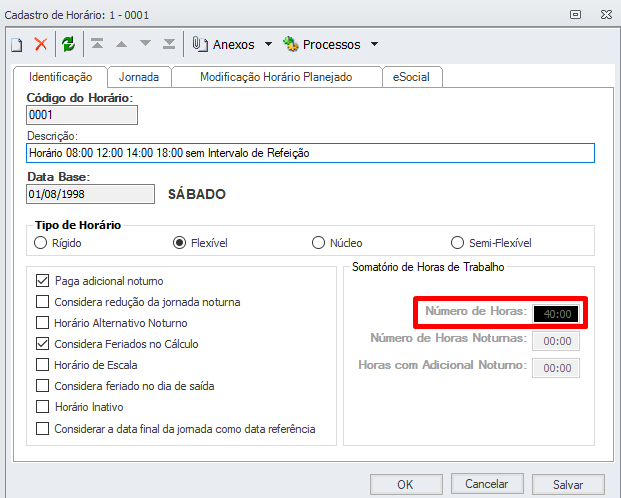Click the Código do Horário field
The width and height of the screenshot is (621, 498).
82,115
